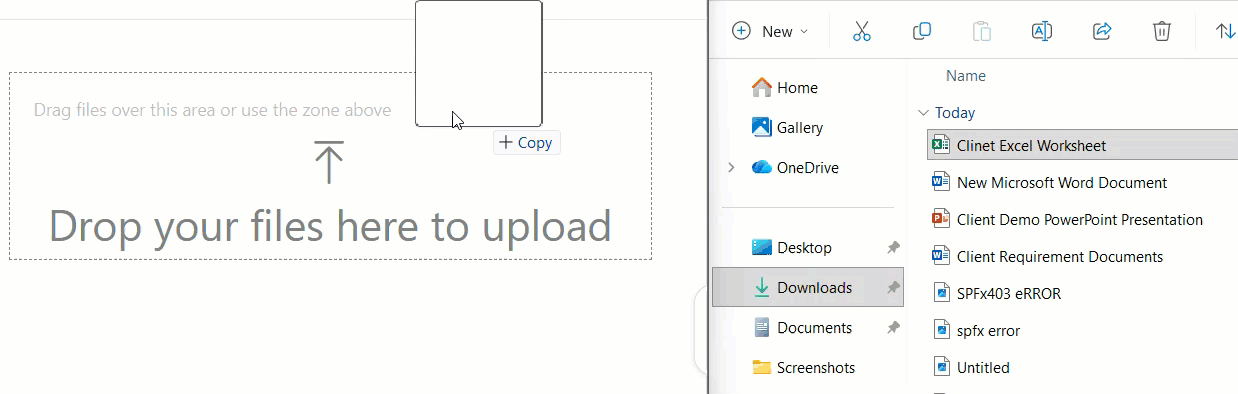Screen dimensions: 1238x394
Task: Open the New dropdown button
Action: pos(770,31)
